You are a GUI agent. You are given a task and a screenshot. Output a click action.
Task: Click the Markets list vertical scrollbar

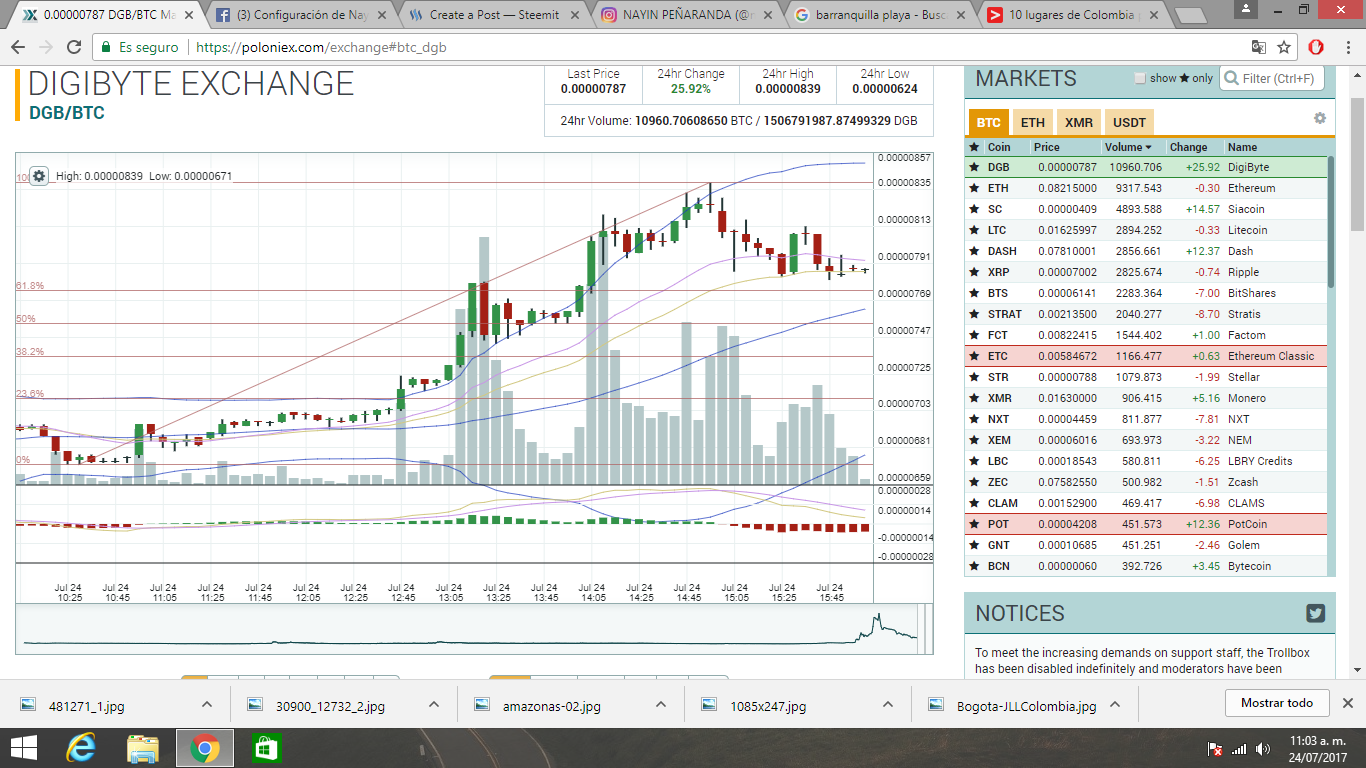pyautogui.click(x=1331, y=222)
